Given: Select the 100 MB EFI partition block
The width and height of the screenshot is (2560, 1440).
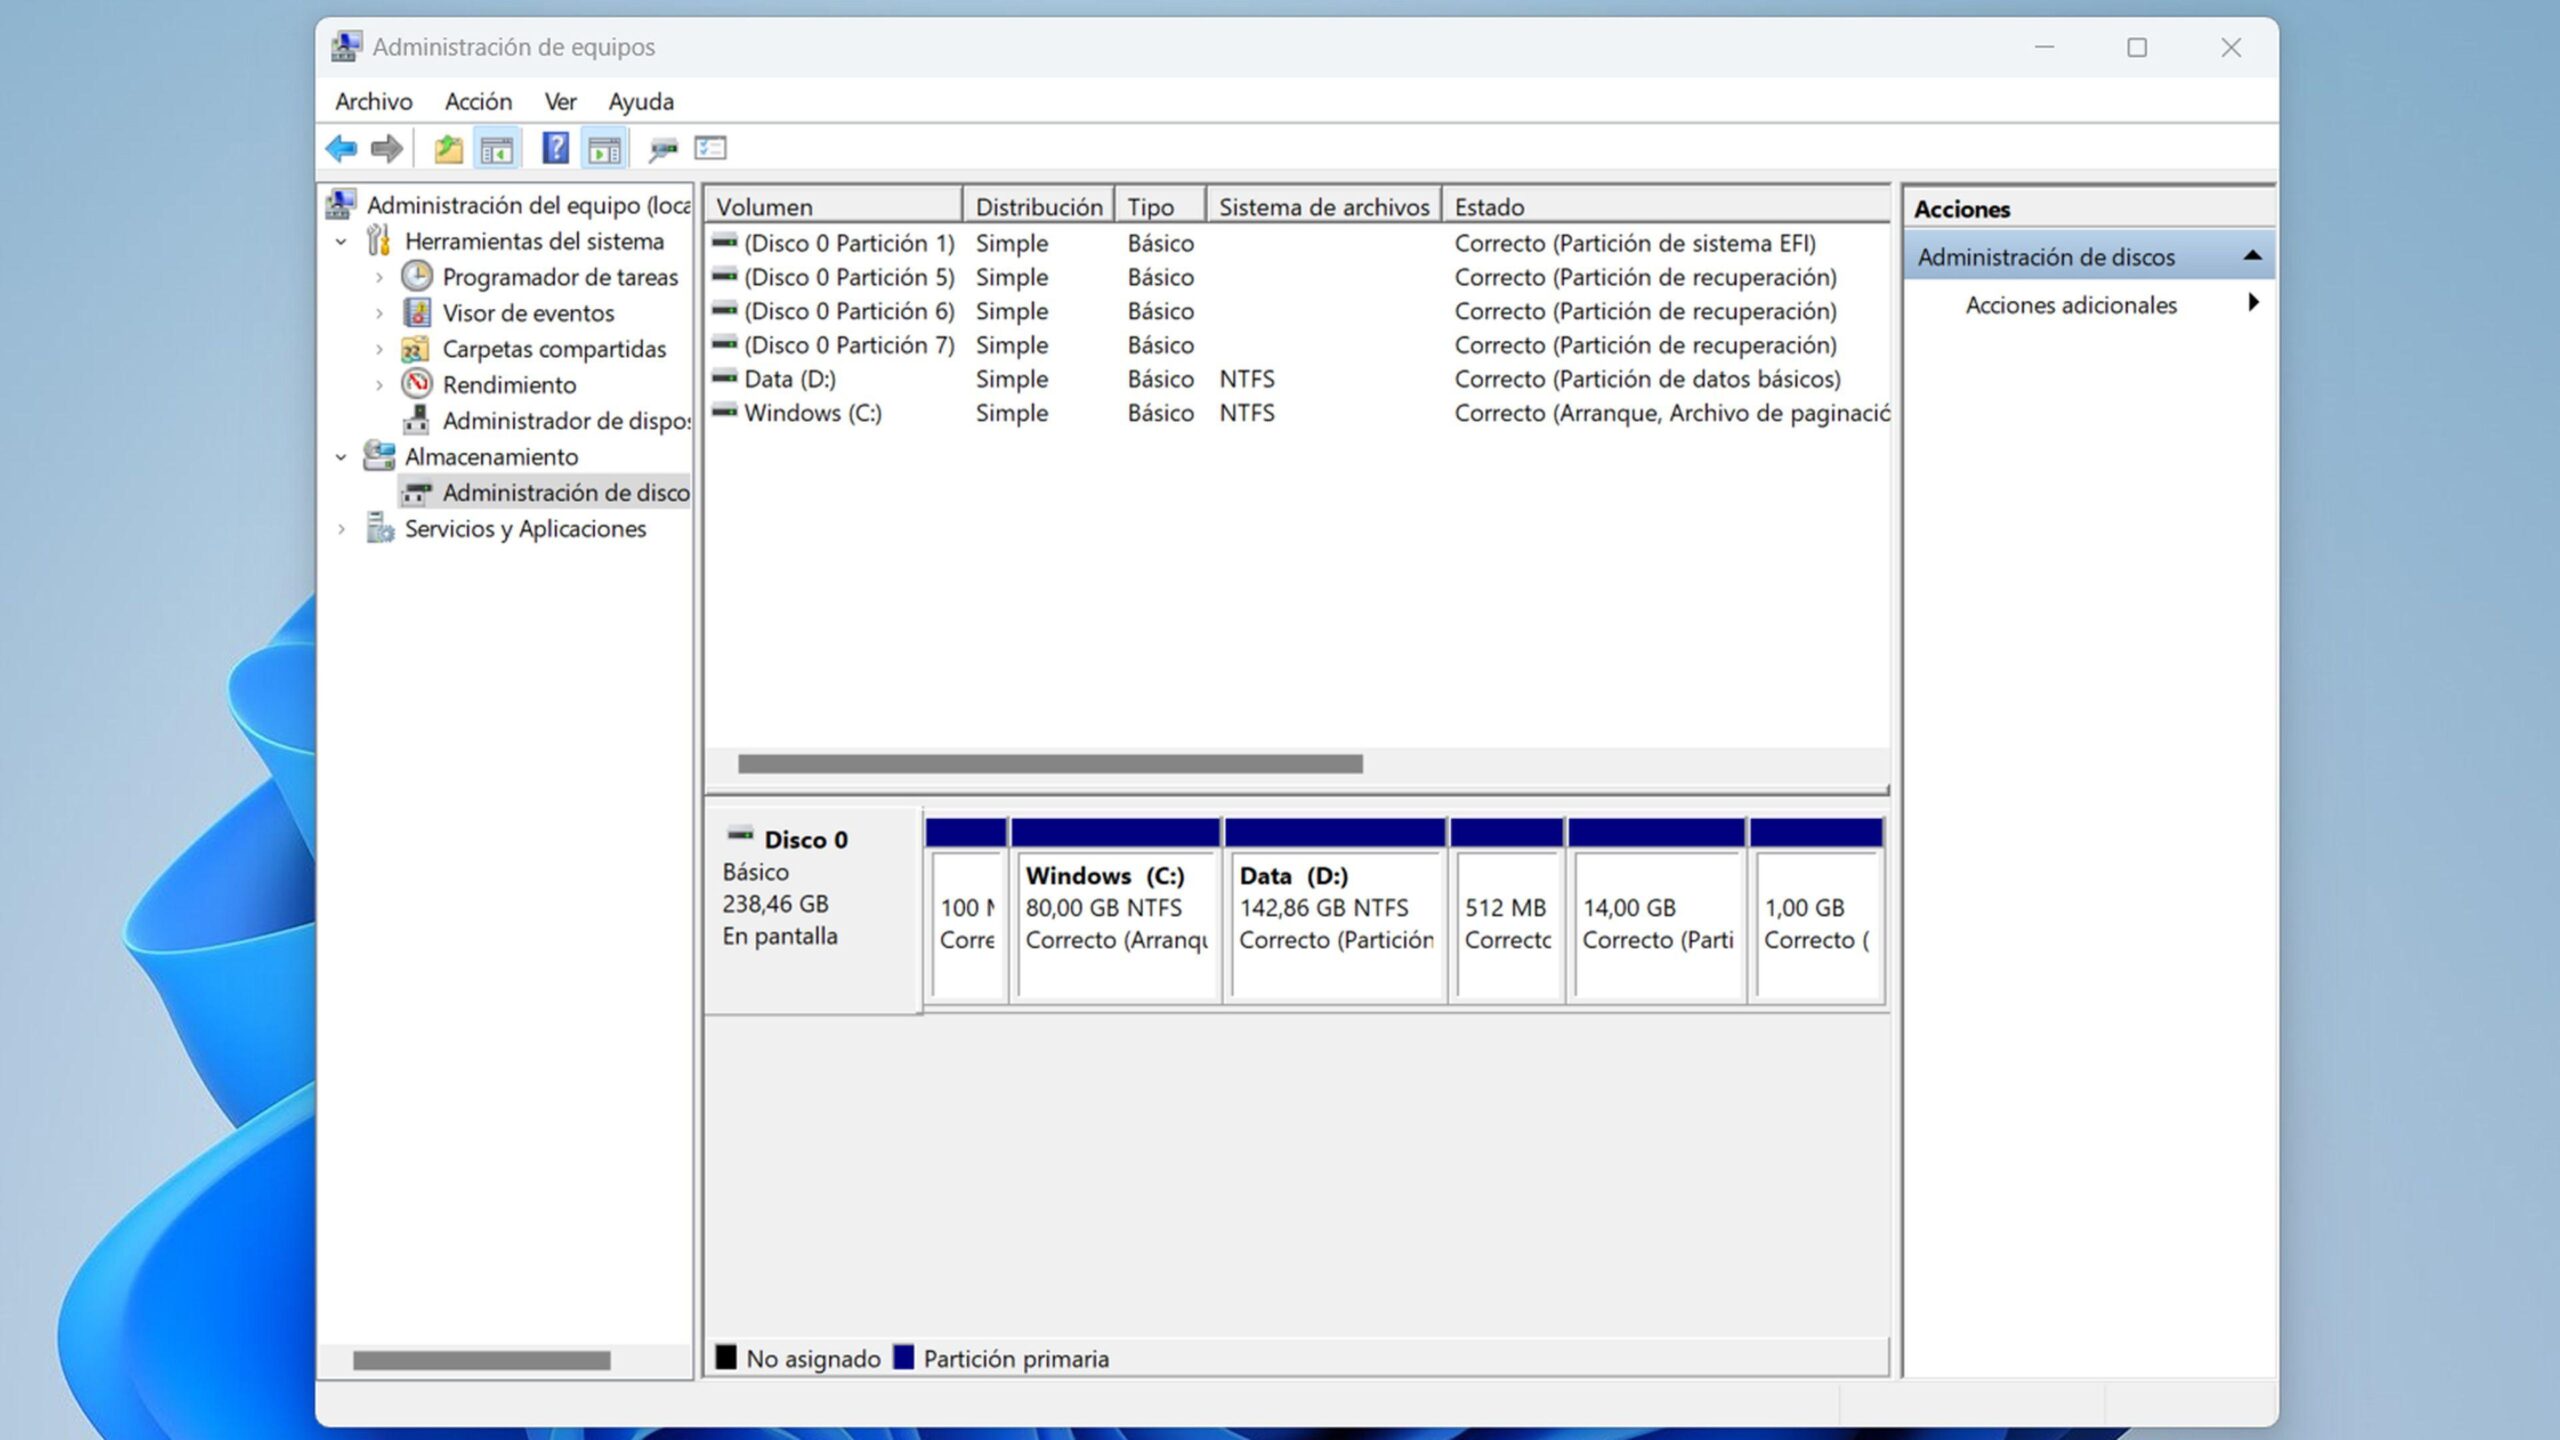Looking at the screenshot, I should (966, 910).
